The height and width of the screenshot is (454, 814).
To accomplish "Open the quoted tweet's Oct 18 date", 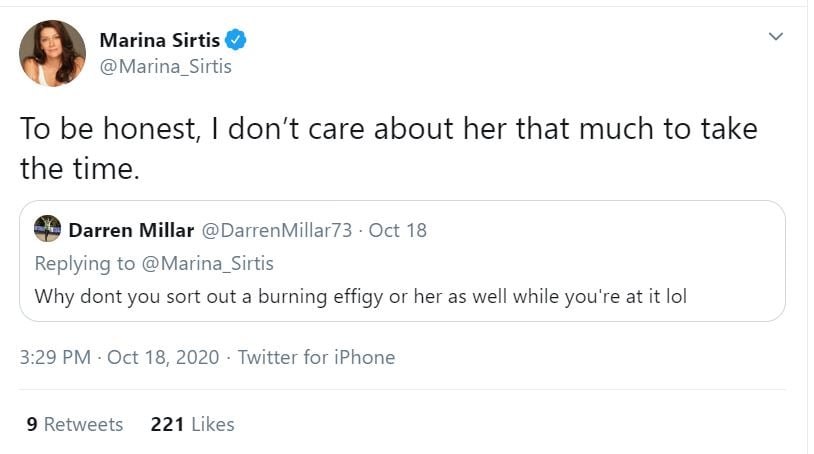I will 398,230.
